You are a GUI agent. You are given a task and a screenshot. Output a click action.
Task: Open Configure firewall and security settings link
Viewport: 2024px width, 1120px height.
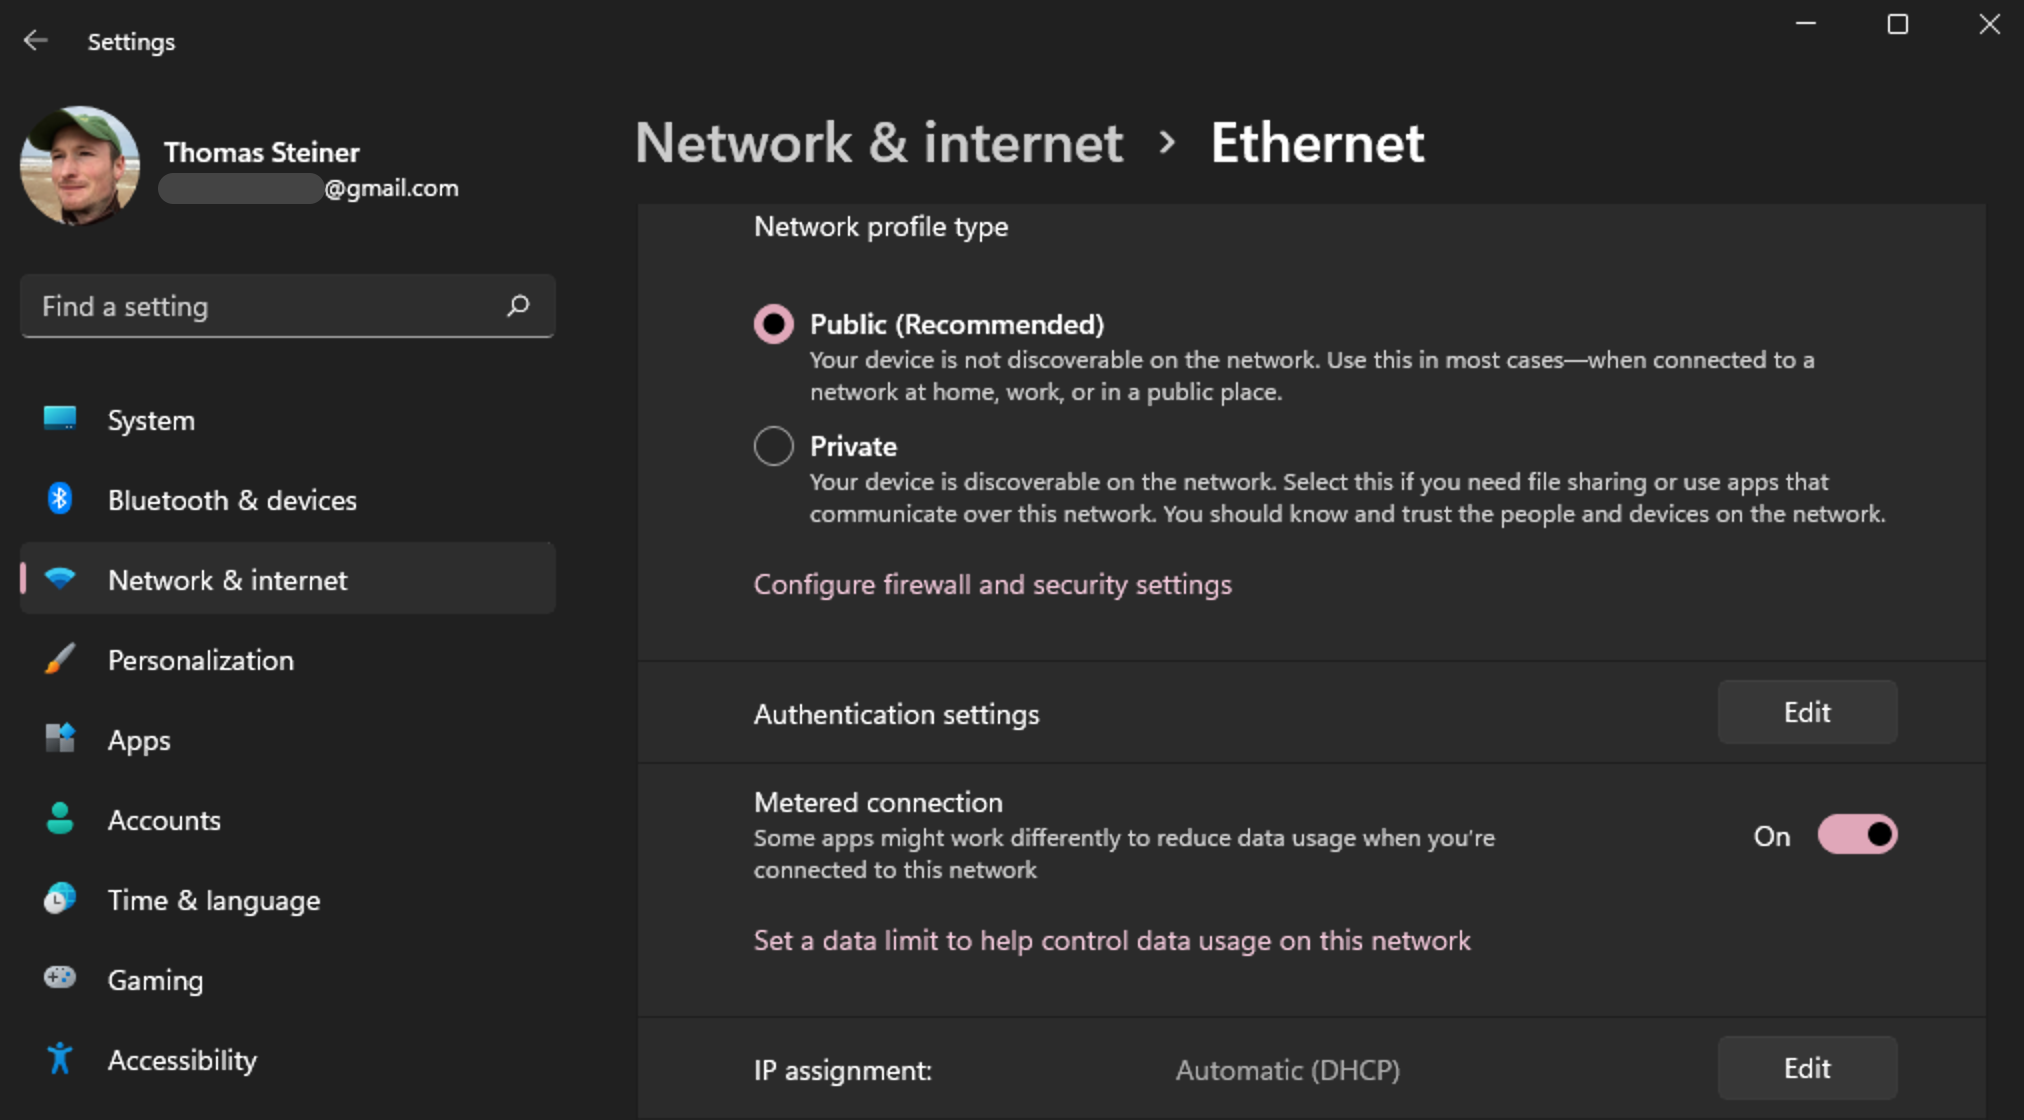pos(992,585)
